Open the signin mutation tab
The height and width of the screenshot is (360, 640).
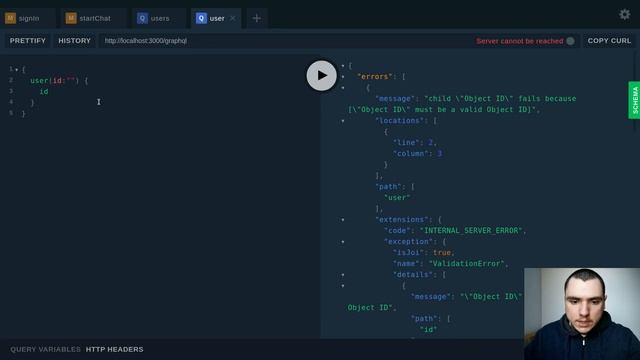coord(28,18)
